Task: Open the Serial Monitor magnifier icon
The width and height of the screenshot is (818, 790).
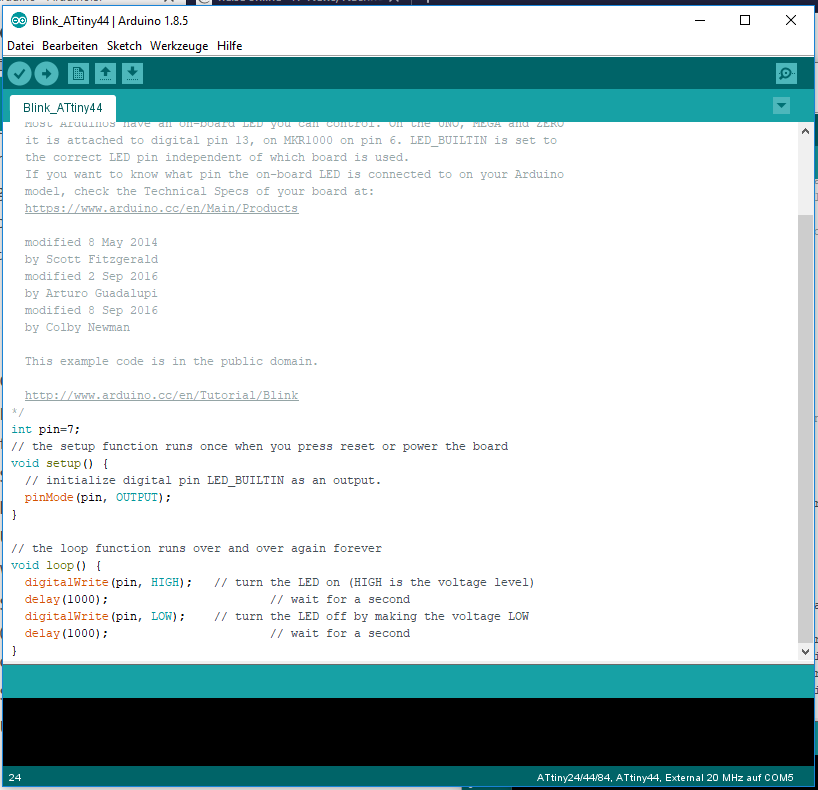Action: point(786,74)
